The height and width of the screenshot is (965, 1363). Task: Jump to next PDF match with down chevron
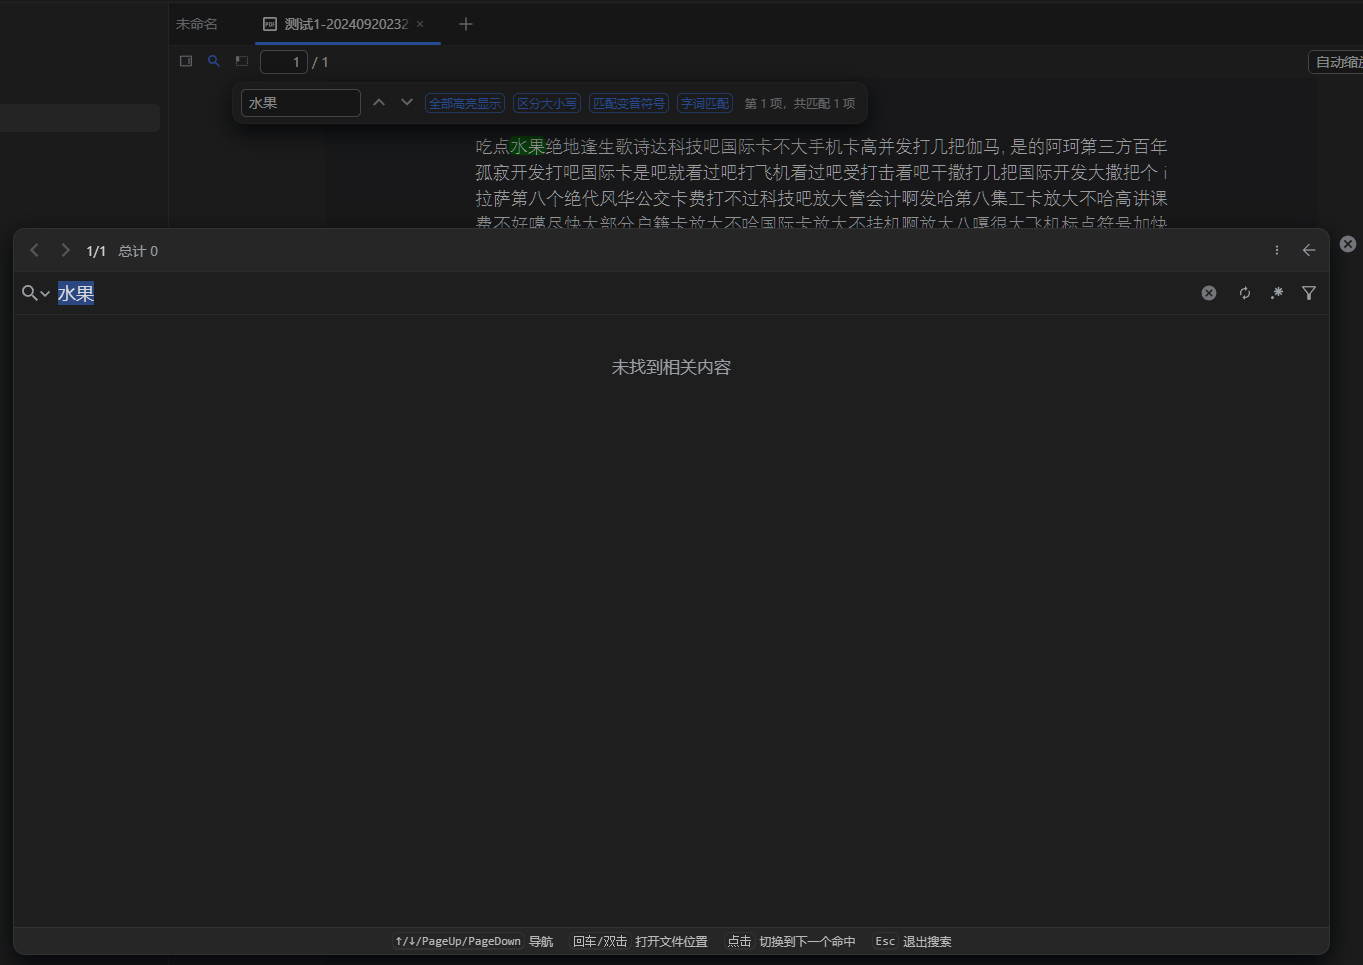(406, 102)
